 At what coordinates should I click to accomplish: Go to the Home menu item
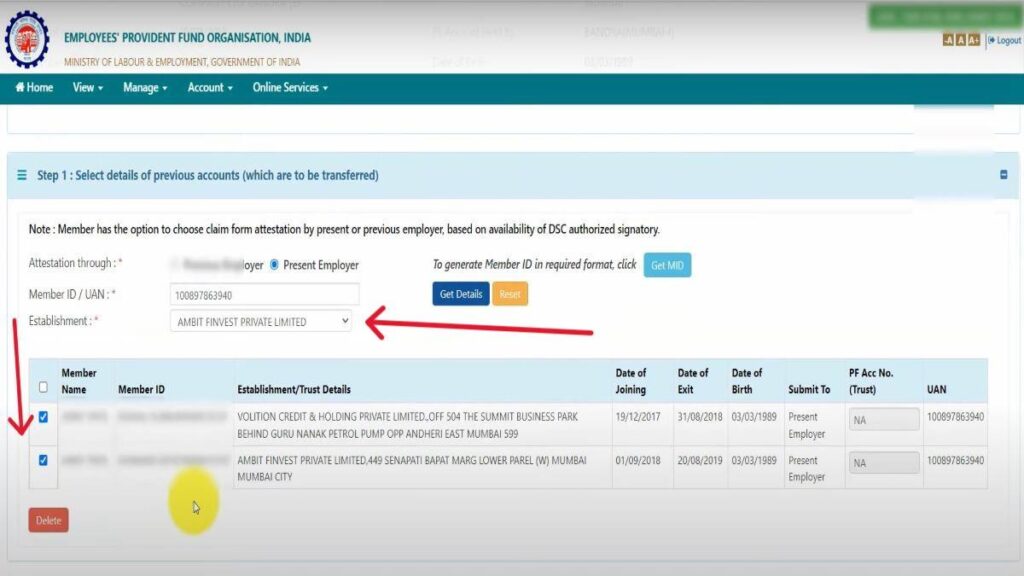tap(34, 88)
